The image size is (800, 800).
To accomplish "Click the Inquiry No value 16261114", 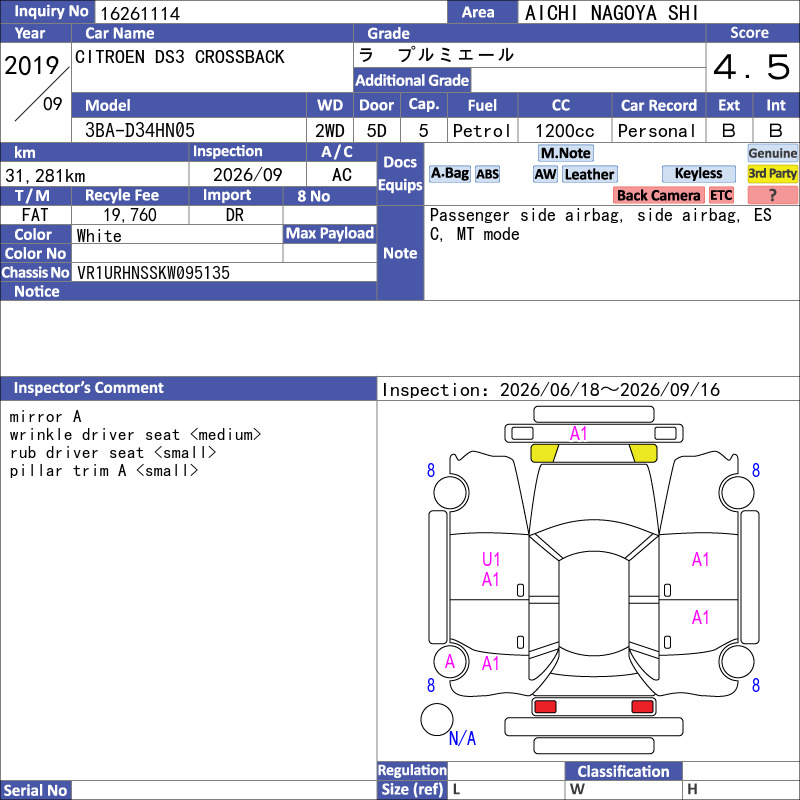I will (140, 13).
